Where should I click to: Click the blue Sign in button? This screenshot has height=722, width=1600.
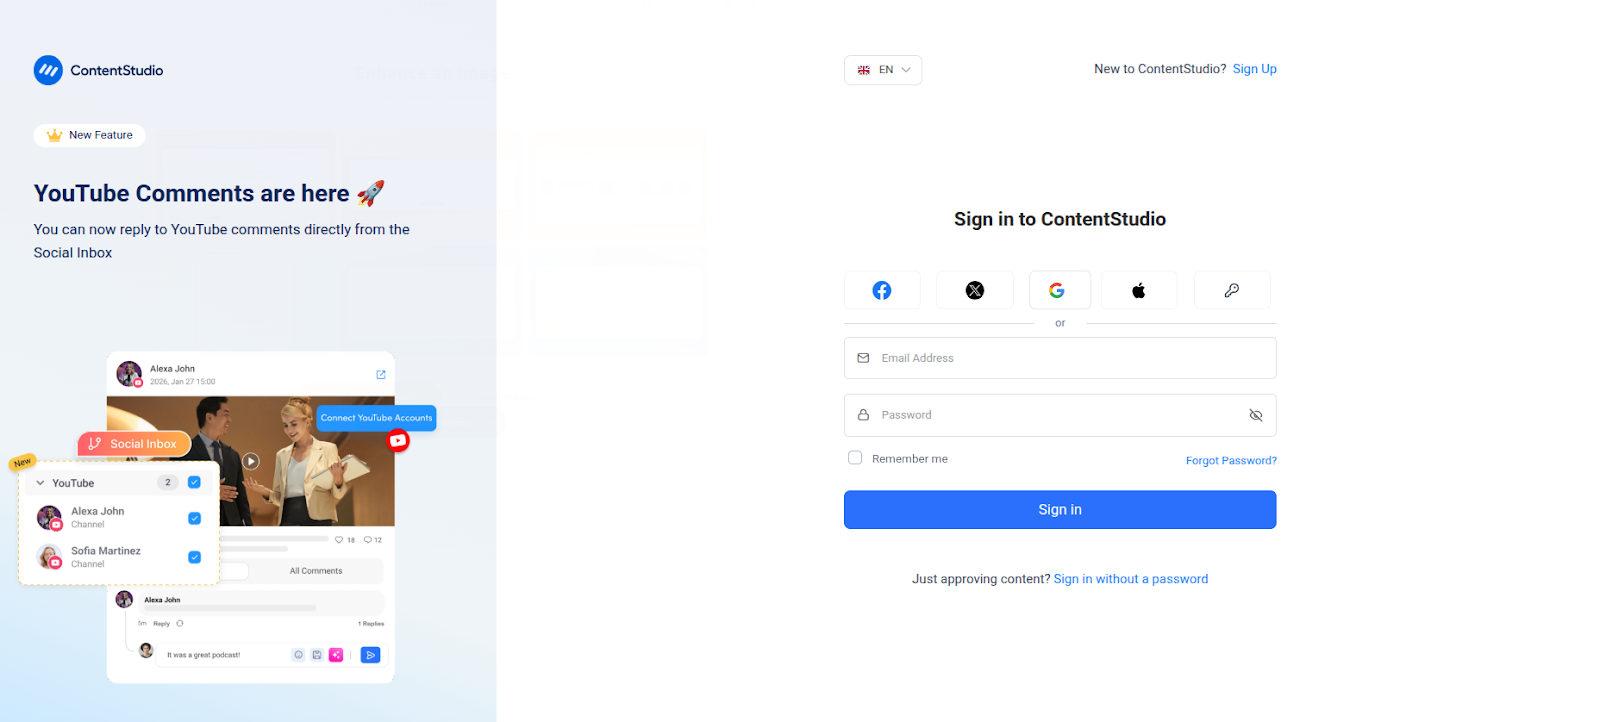1060,509
